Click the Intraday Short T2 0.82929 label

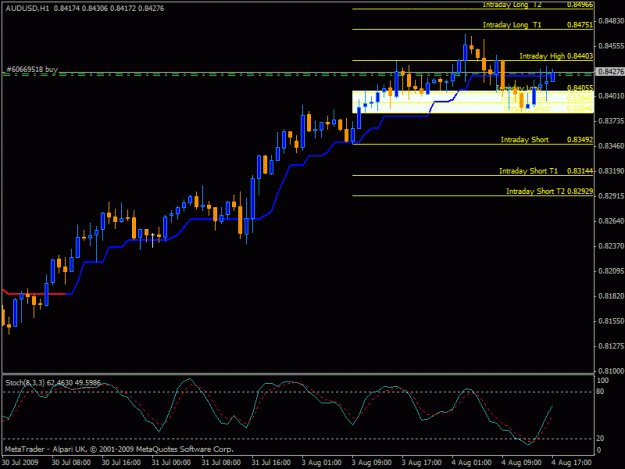pos(549,191)
